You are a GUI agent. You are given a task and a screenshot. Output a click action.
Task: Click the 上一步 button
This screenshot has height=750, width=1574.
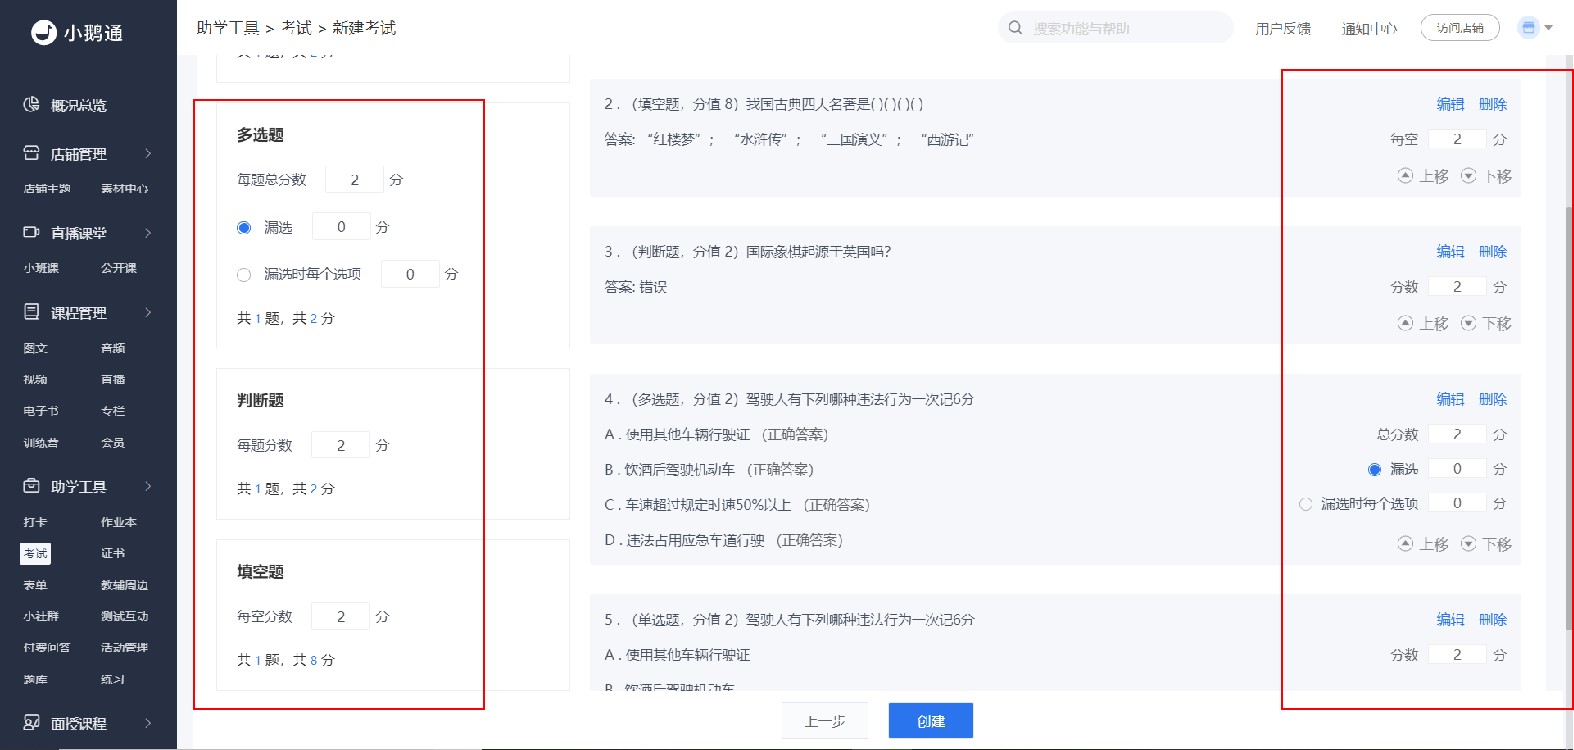point(825,721)
